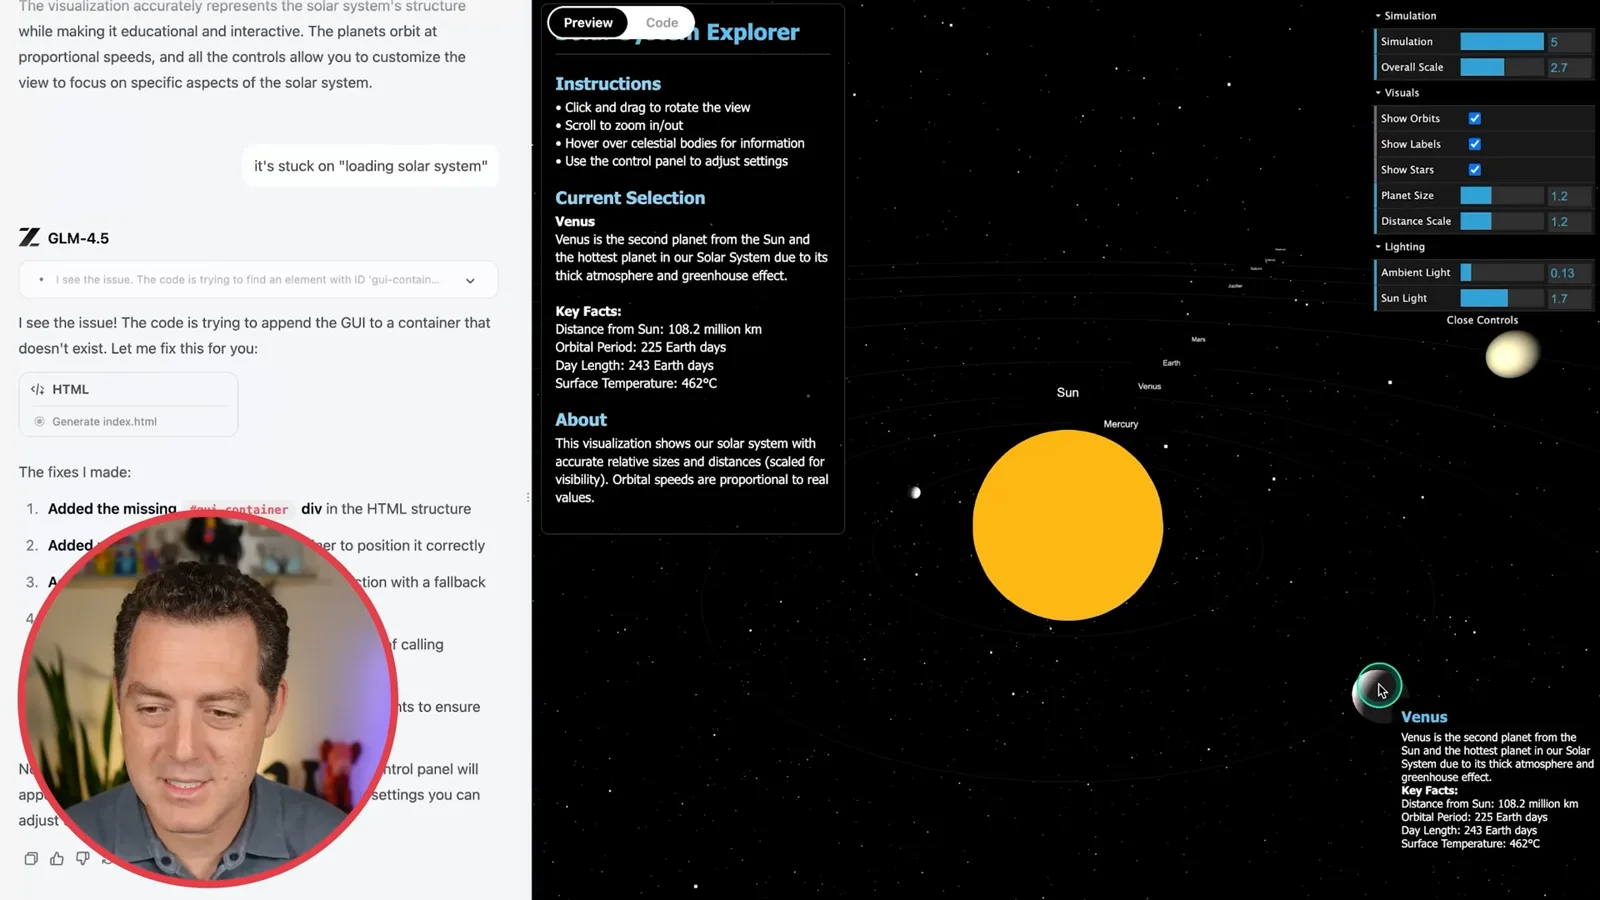This screenshot has height=900, width=1600.
Task: Click the Mars label
Action: coord(1198,339)
